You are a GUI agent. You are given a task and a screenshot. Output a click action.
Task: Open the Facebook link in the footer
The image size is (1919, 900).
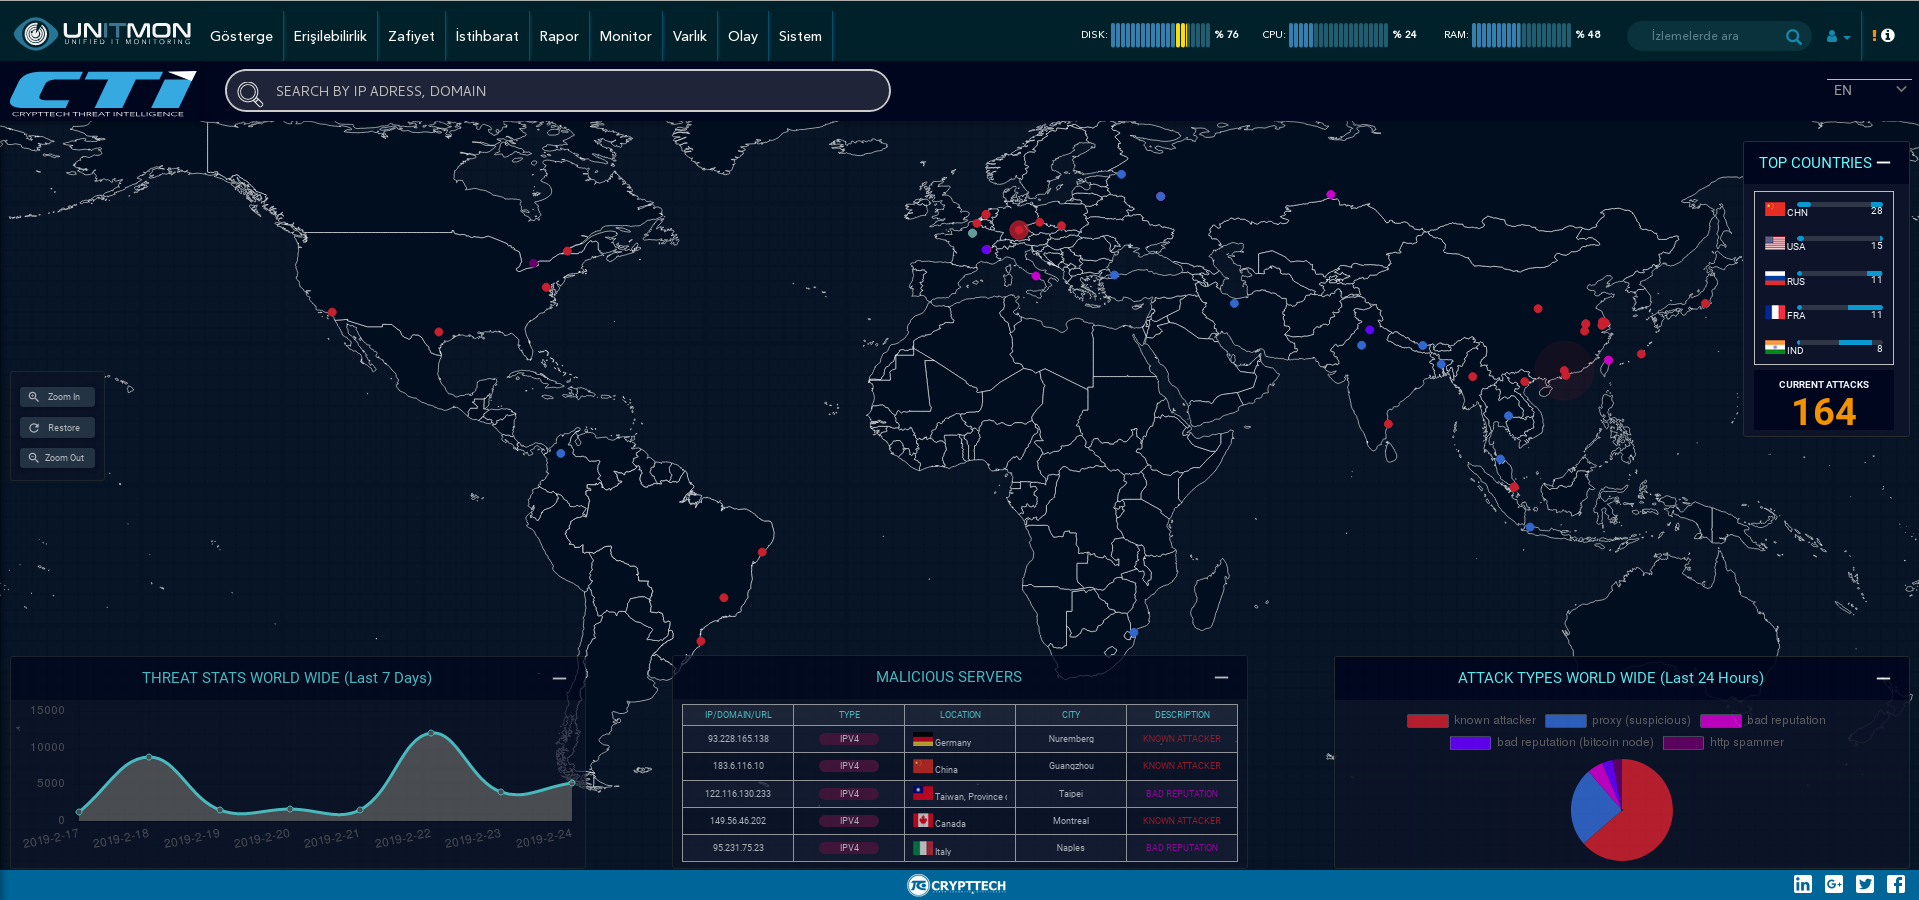[1896, 884]
